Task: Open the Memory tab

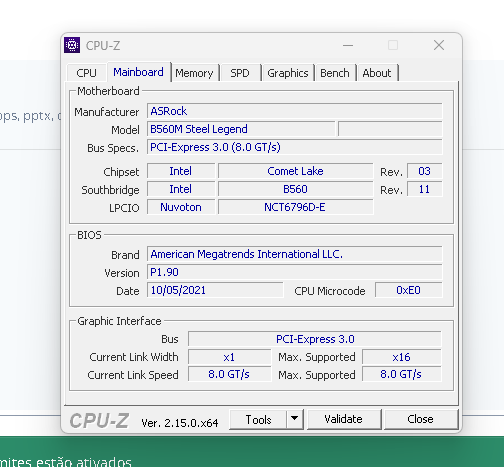Action: pos(194,73)
